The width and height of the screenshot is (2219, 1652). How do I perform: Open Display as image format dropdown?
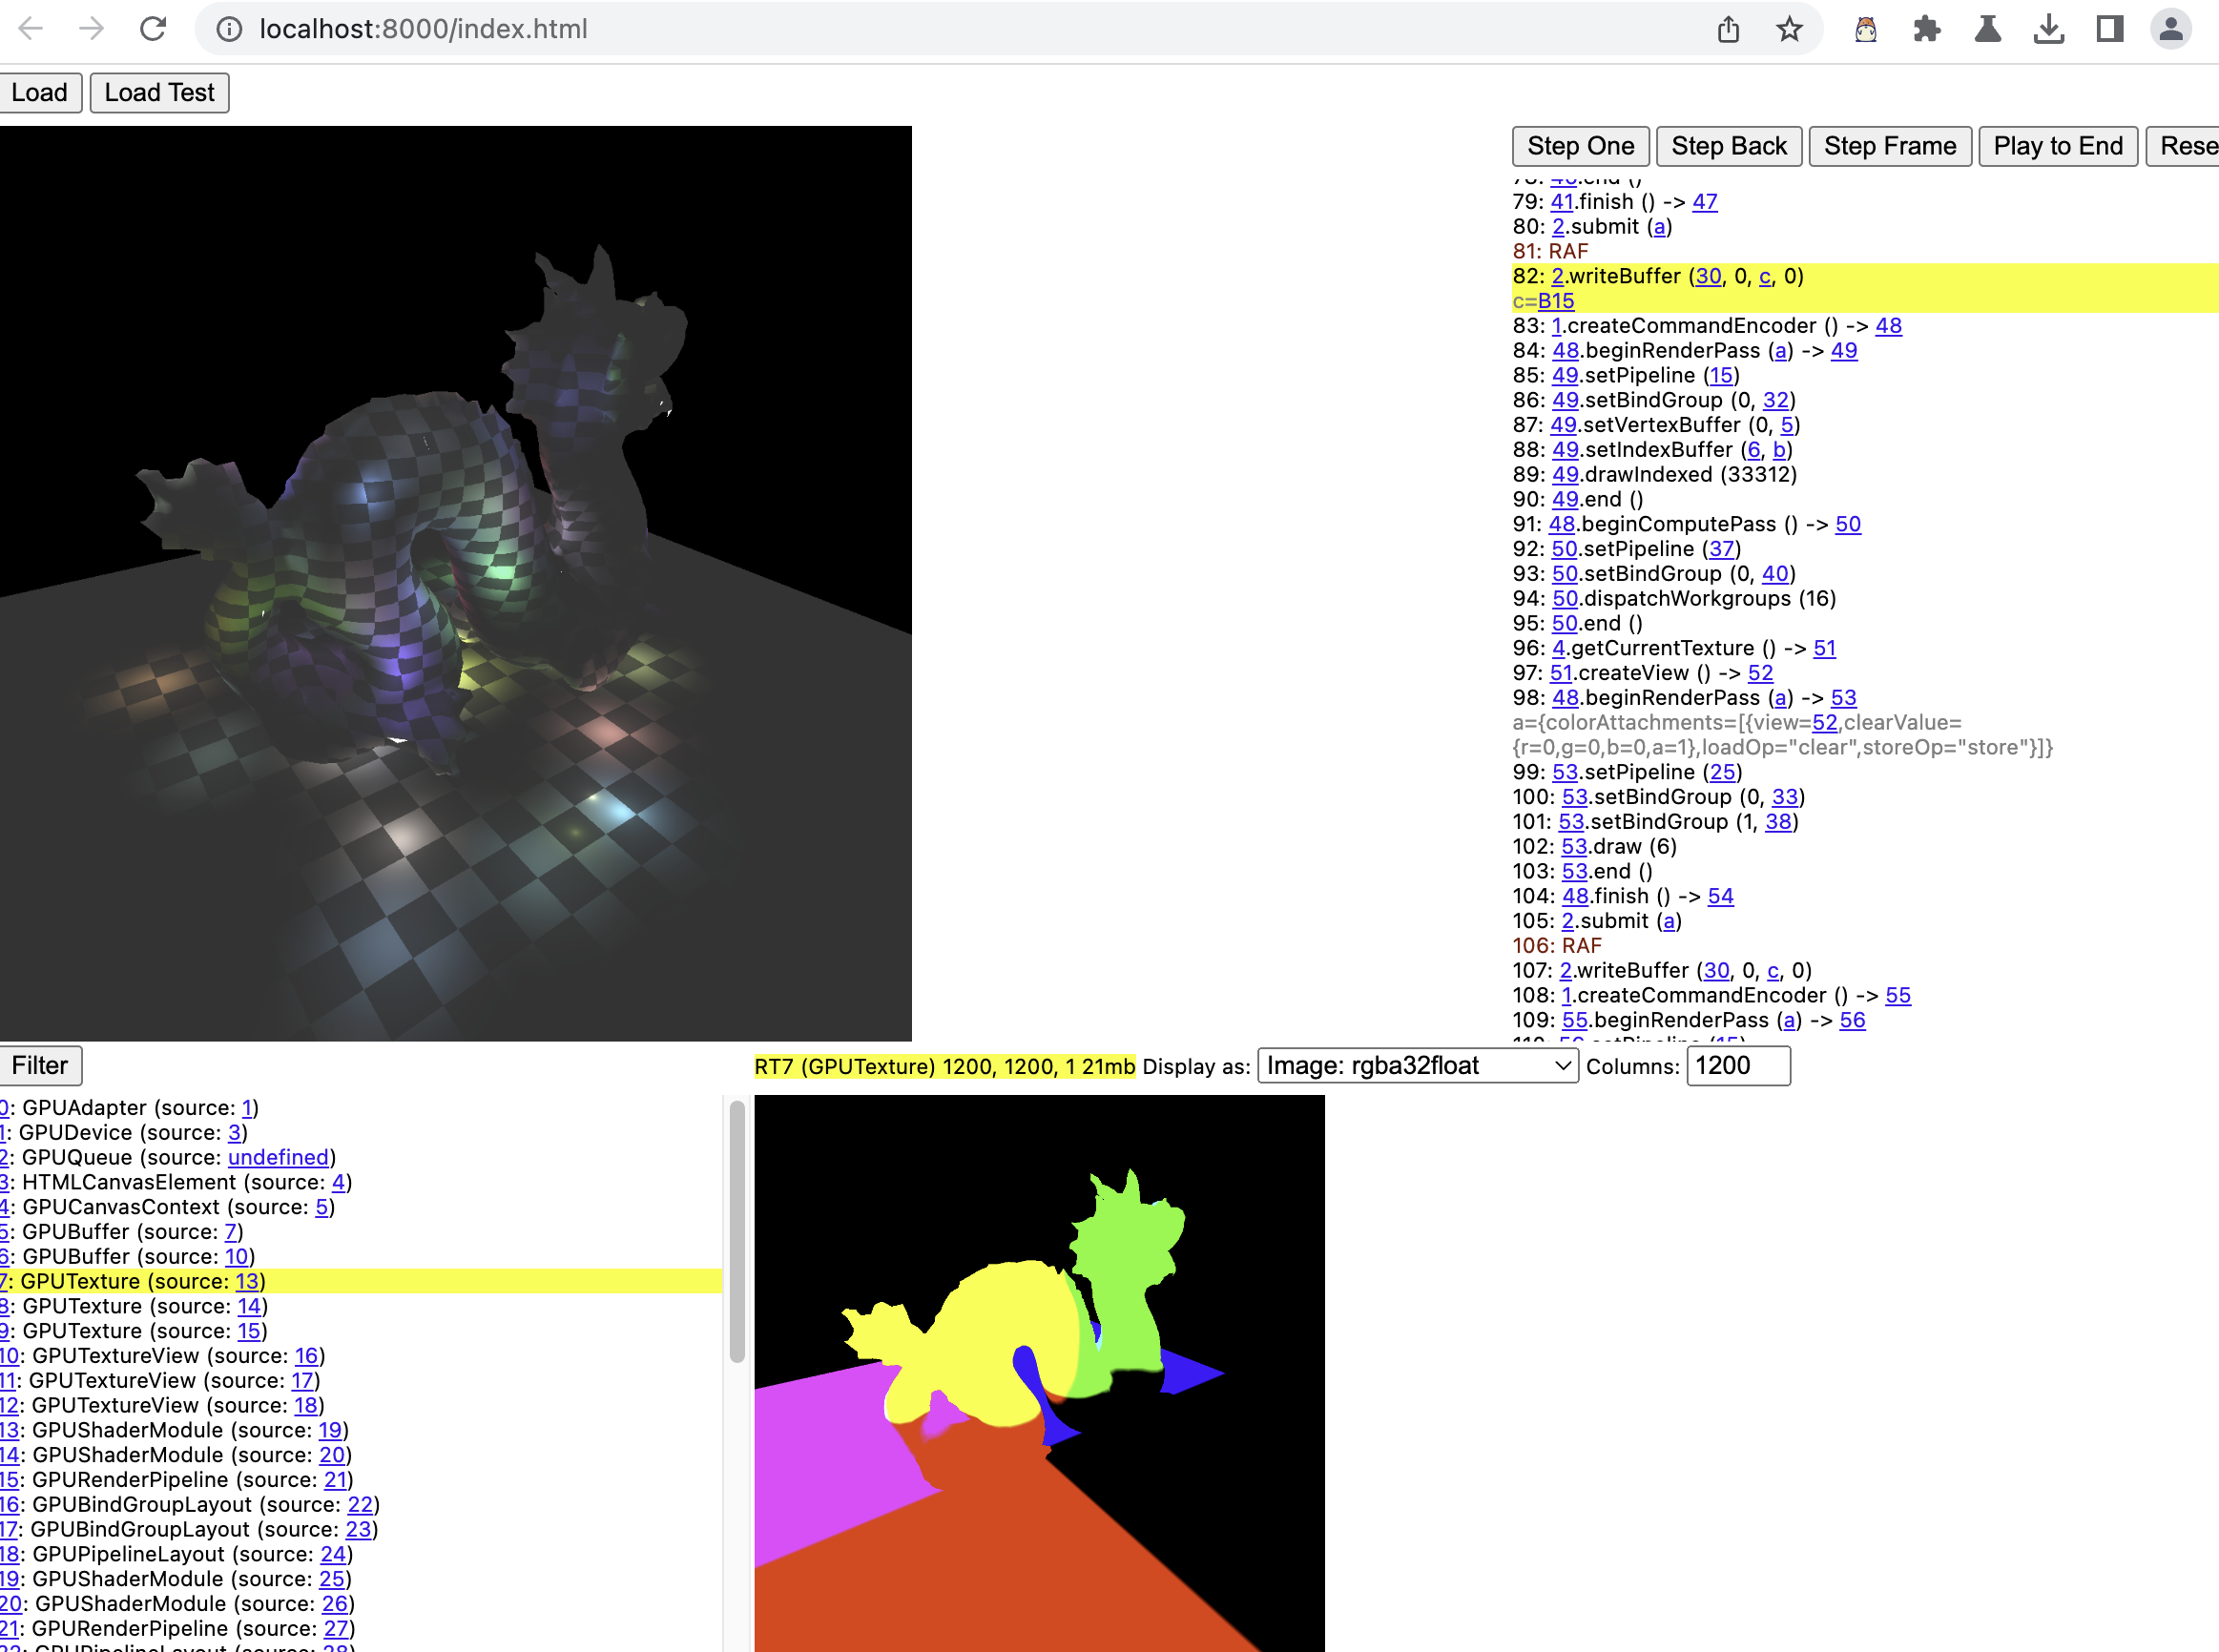1417,1066
